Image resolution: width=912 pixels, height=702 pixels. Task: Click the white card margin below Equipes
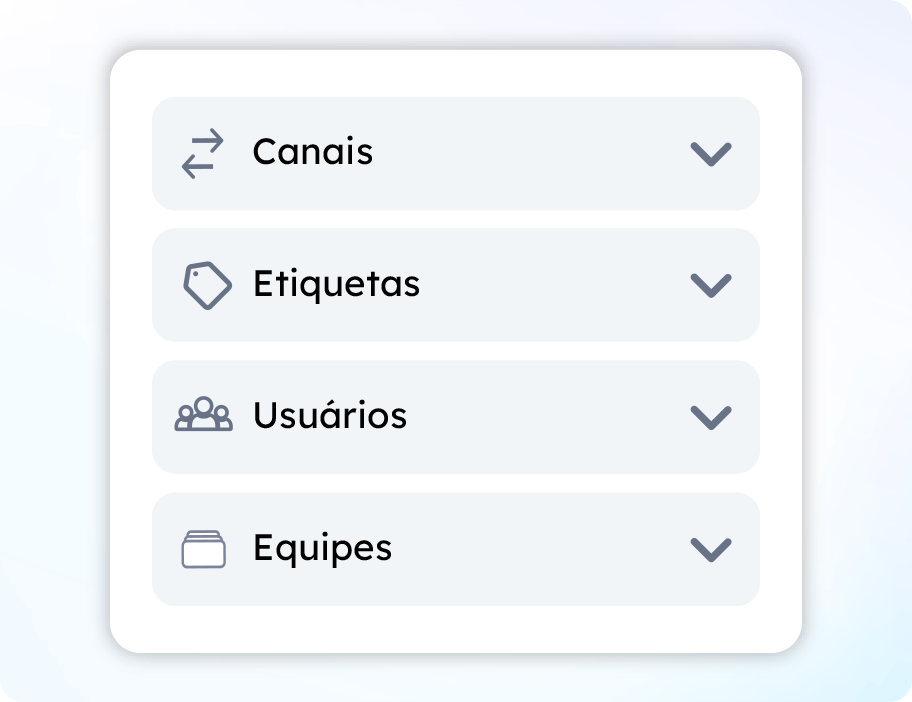click(455, 629)
